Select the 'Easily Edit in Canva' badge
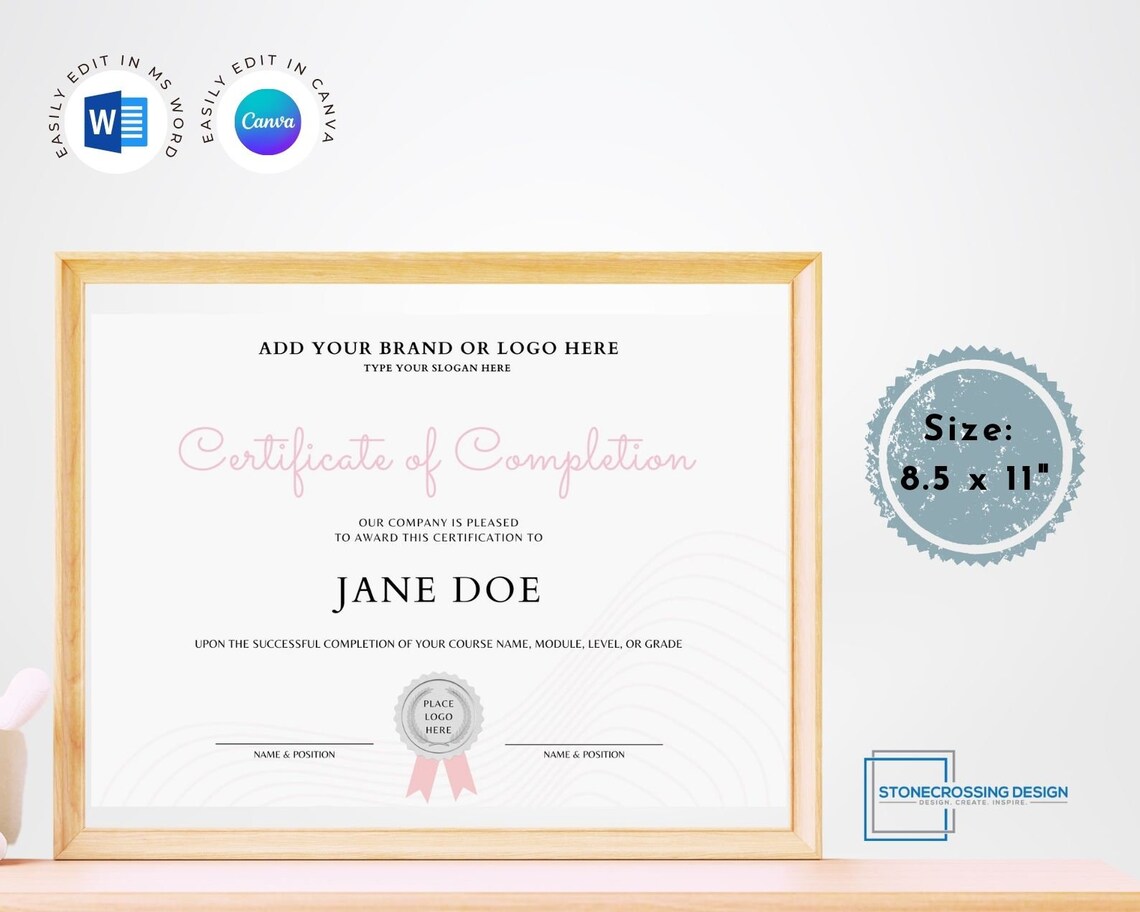Viewport: 1140px width, 912px height. [x=266, y=120]
